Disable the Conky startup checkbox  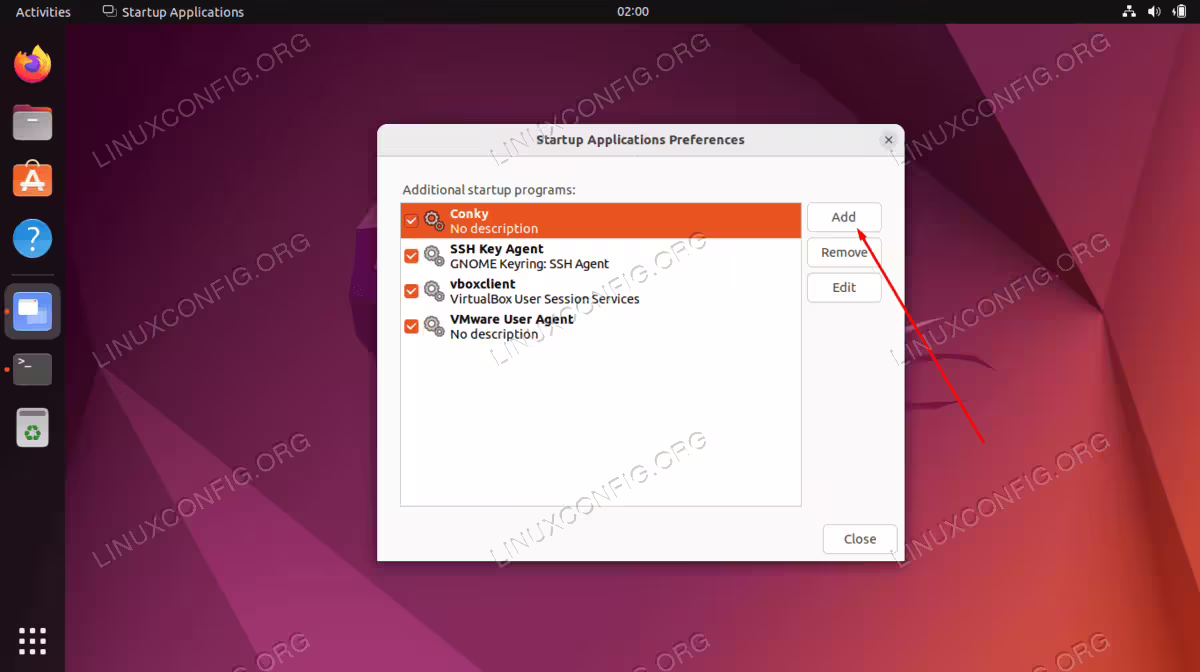(411, 221)
